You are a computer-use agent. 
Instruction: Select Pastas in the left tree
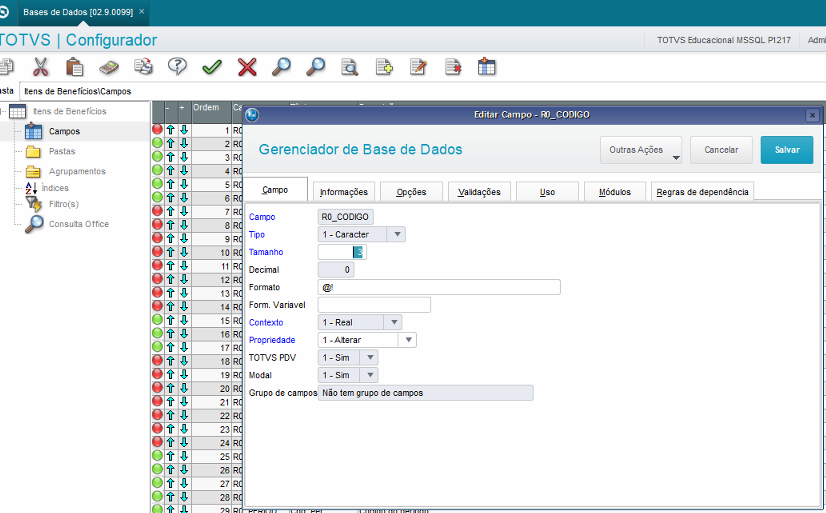click(62, 151)
